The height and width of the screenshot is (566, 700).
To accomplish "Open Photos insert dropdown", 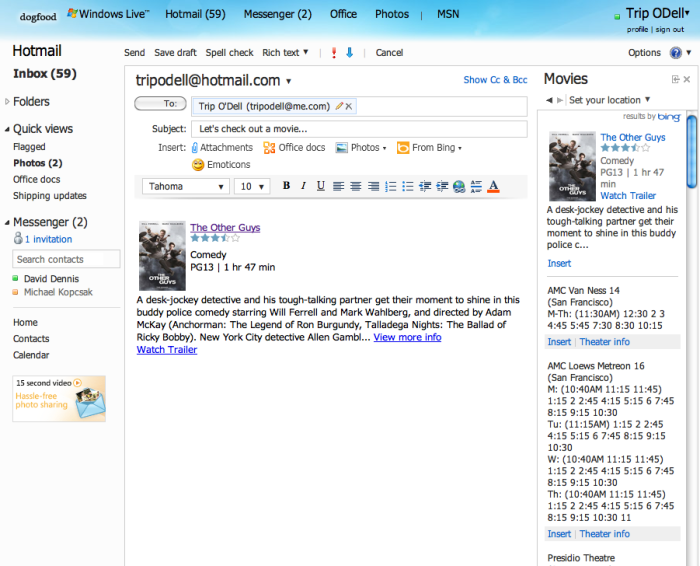I will click(361, 147).
